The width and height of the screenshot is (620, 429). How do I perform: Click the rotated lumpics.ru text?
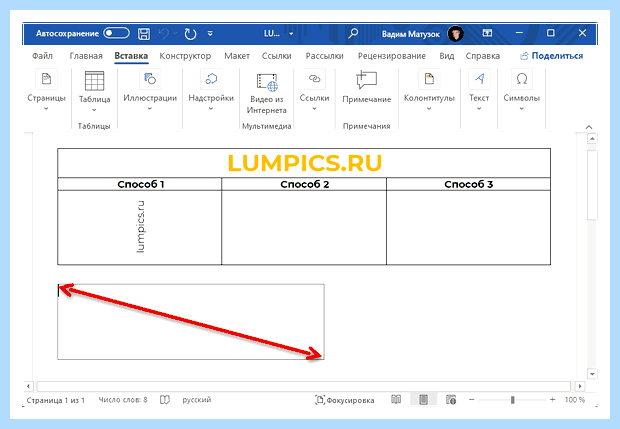pyautogui.click(x=140, y=227)
